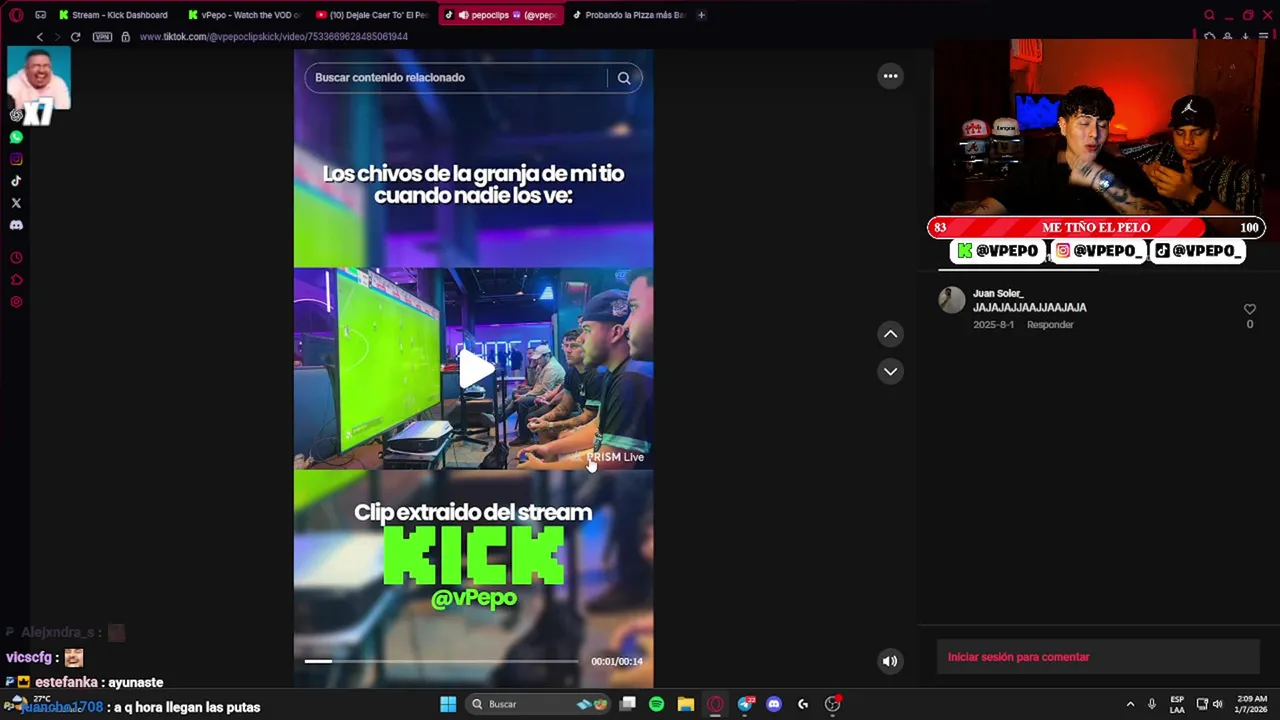This screenshot has height=720, width=1280.
Task: Like Juan Soler_ comment heart
Action: pos(1249,310)
